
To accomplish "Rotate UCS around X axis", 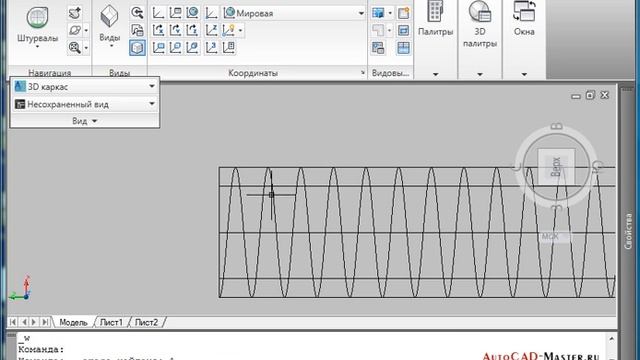I will (158, 30).
